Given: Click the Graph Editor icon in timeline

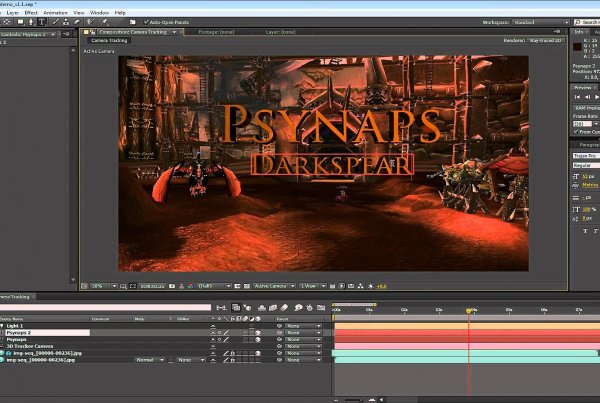Looking at the screenshot, I should coord(321,308).
